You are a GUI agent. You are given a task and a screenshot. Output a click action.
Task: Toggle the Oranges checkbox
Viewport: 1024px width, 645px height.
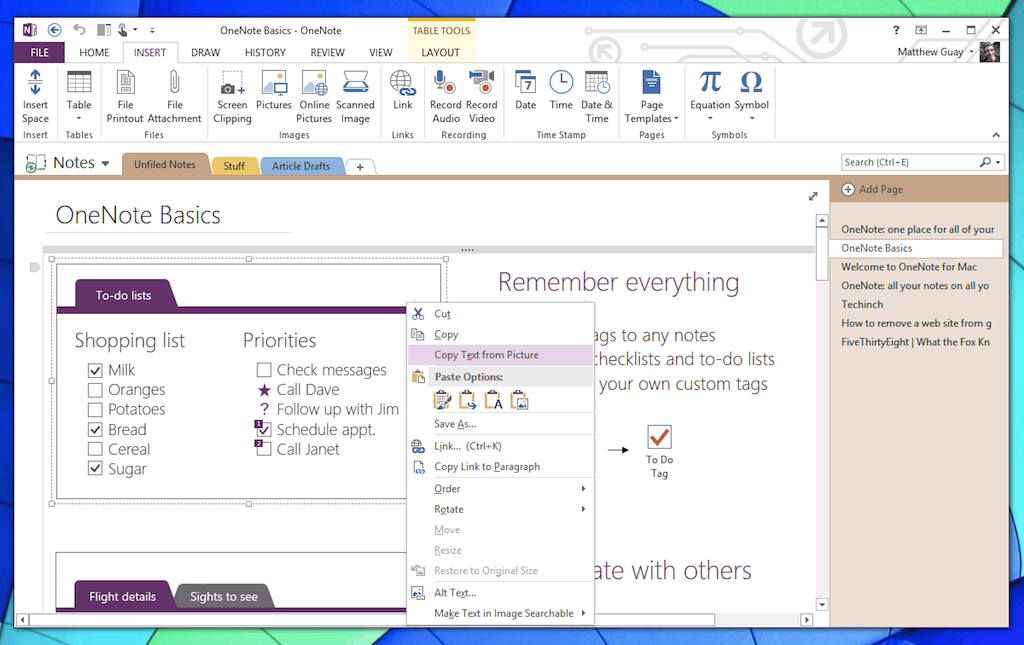[x=95, y=390]
